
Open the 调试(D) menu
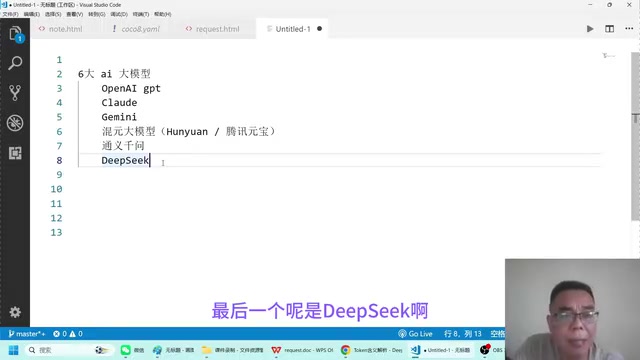[119, 14]
